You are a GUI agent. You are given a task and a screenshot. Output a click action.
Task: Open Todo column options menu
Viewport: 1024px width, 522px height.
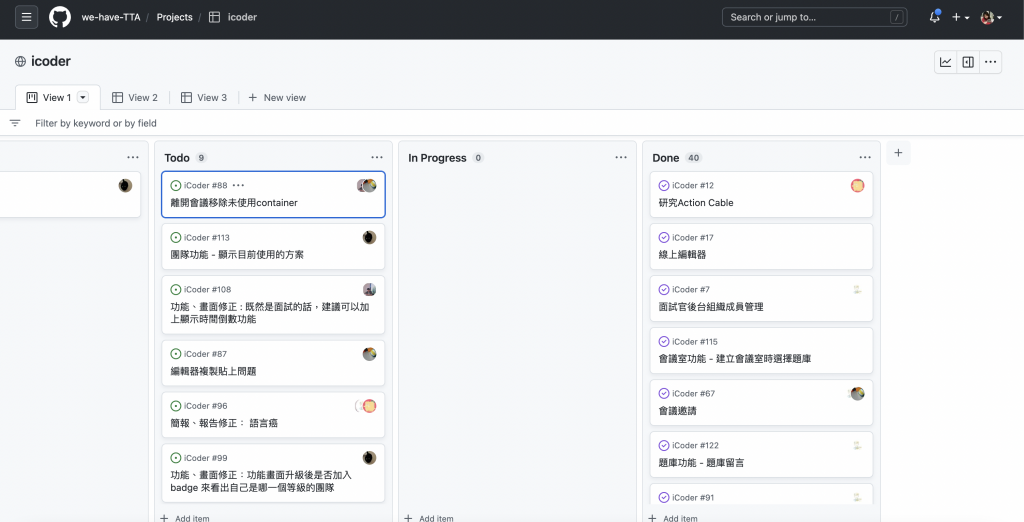pos(377,157)
